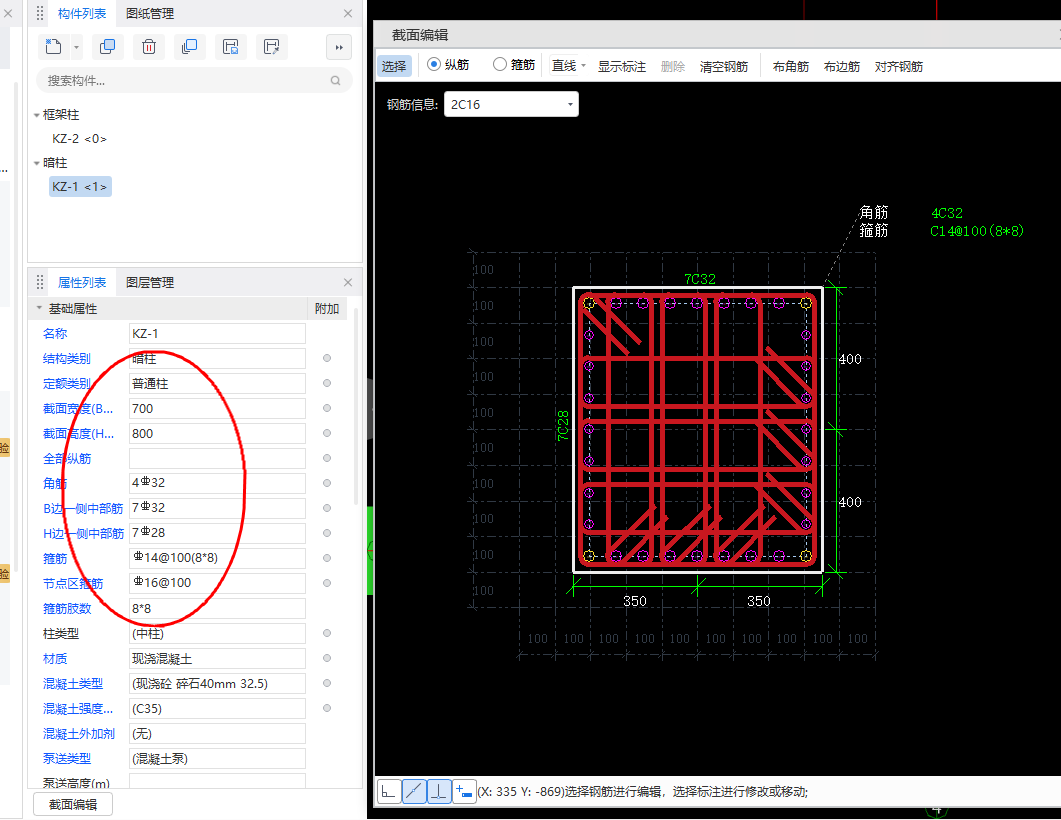Collapse the 基础属性 section
The width and height of the screenshot is (1061, 820).
click(39, 309)
